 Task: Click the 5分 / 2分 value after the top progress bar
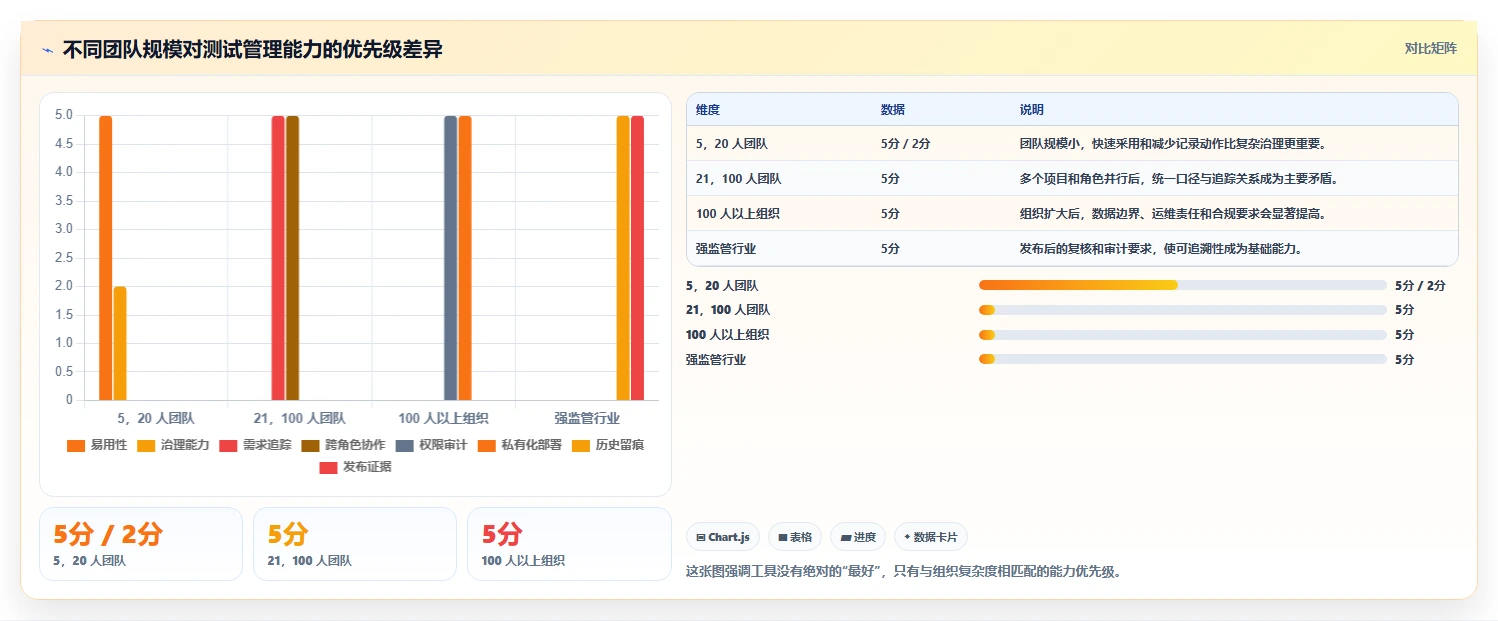point(1420,285)
